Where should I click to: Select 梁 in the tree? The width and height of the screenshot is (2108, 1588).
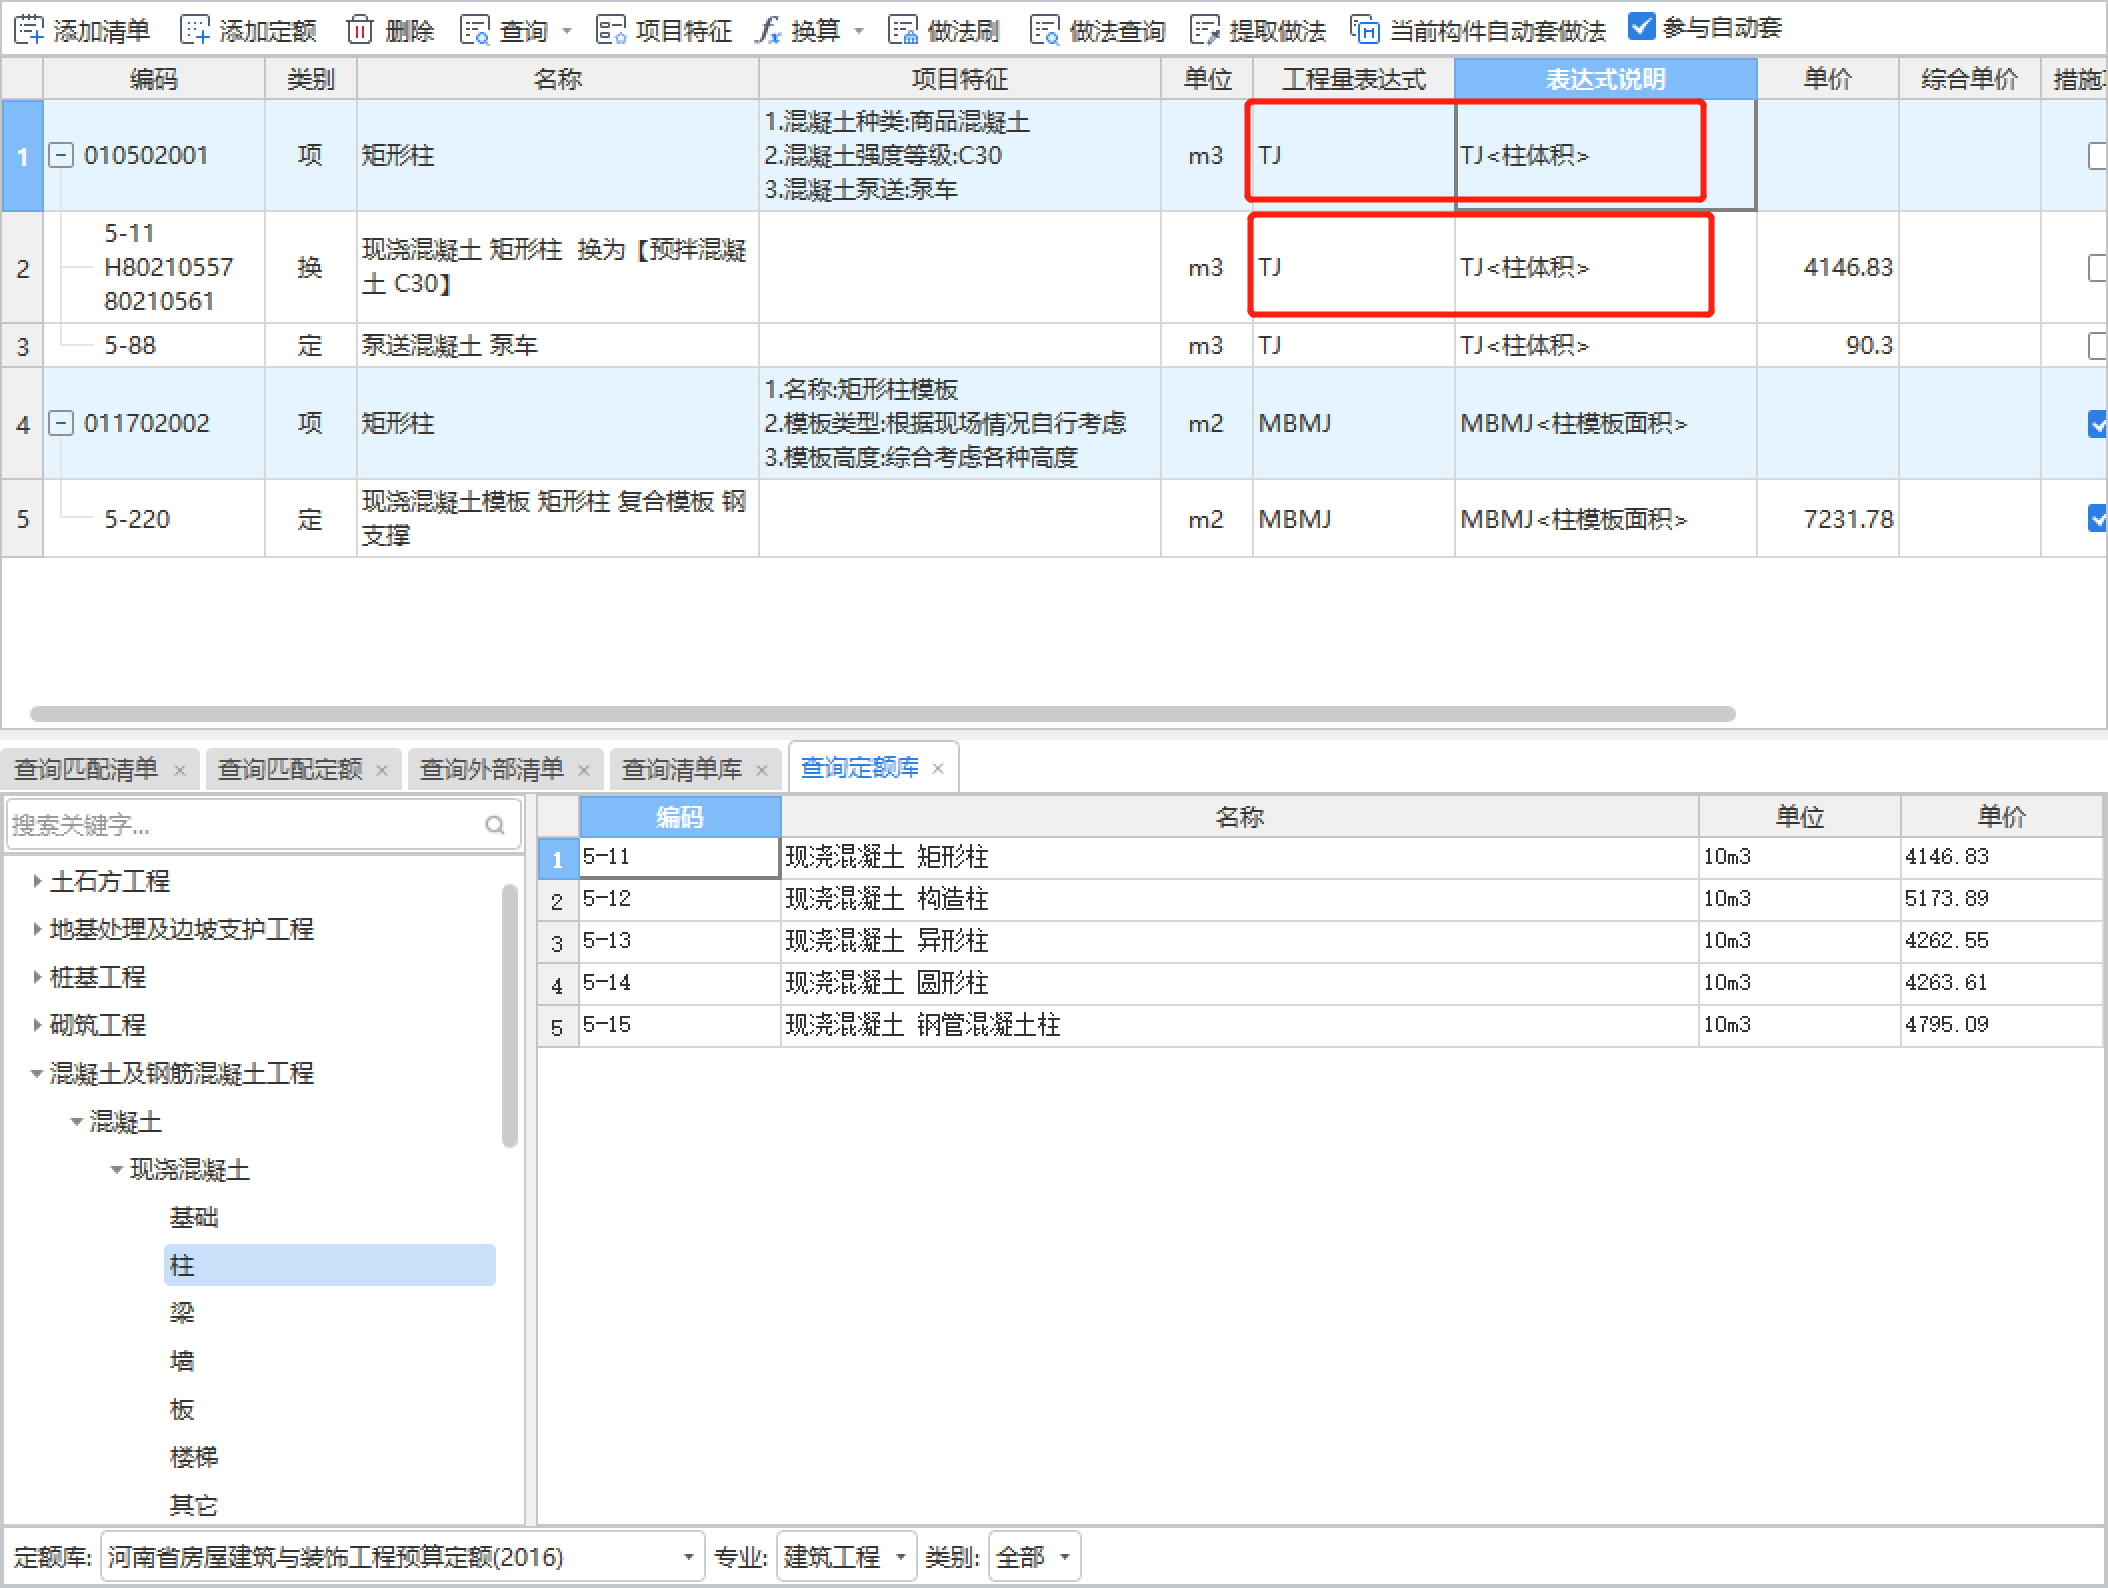pos(182,1313)
